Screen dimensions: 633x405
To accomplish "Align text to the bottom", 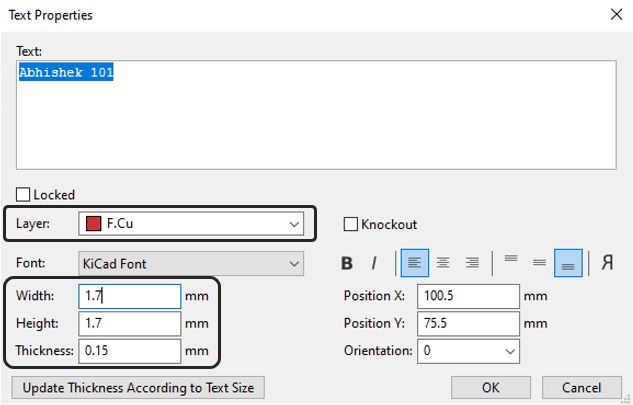I will pyautogui.click(x=568, y=263).
